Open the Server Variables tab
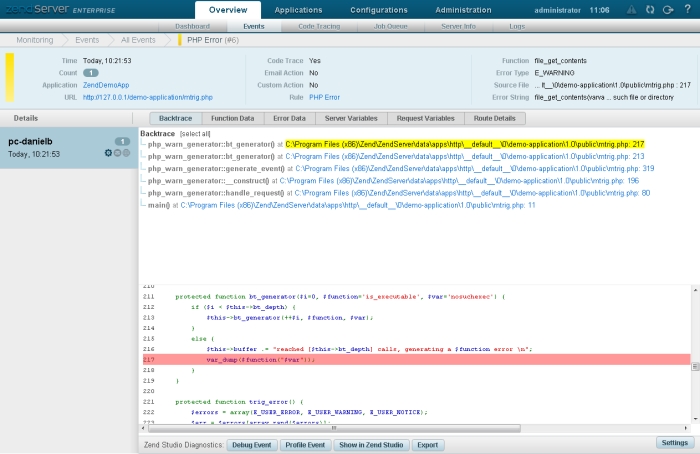The image size is (700, 454). 351,118
